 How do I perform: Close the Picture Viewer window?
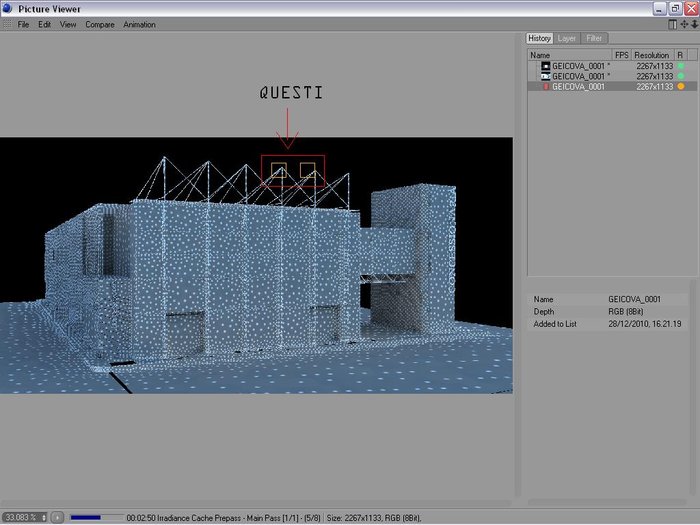click(x=692, y=8)
